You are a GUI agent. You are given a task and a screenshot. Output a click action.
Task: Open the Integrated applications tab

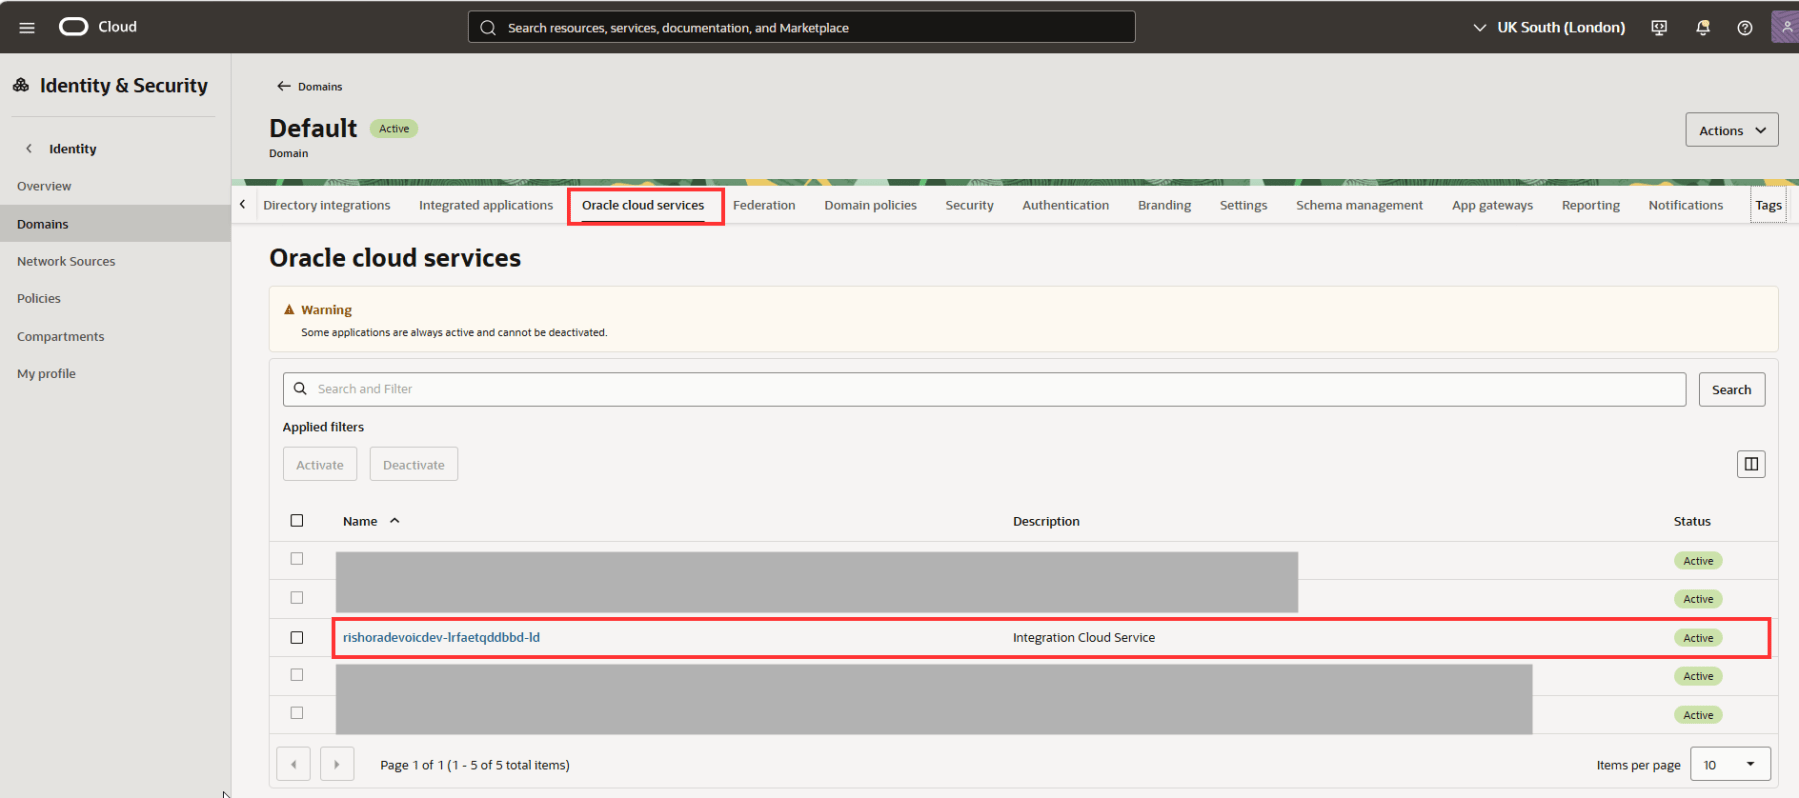(485, 205)
